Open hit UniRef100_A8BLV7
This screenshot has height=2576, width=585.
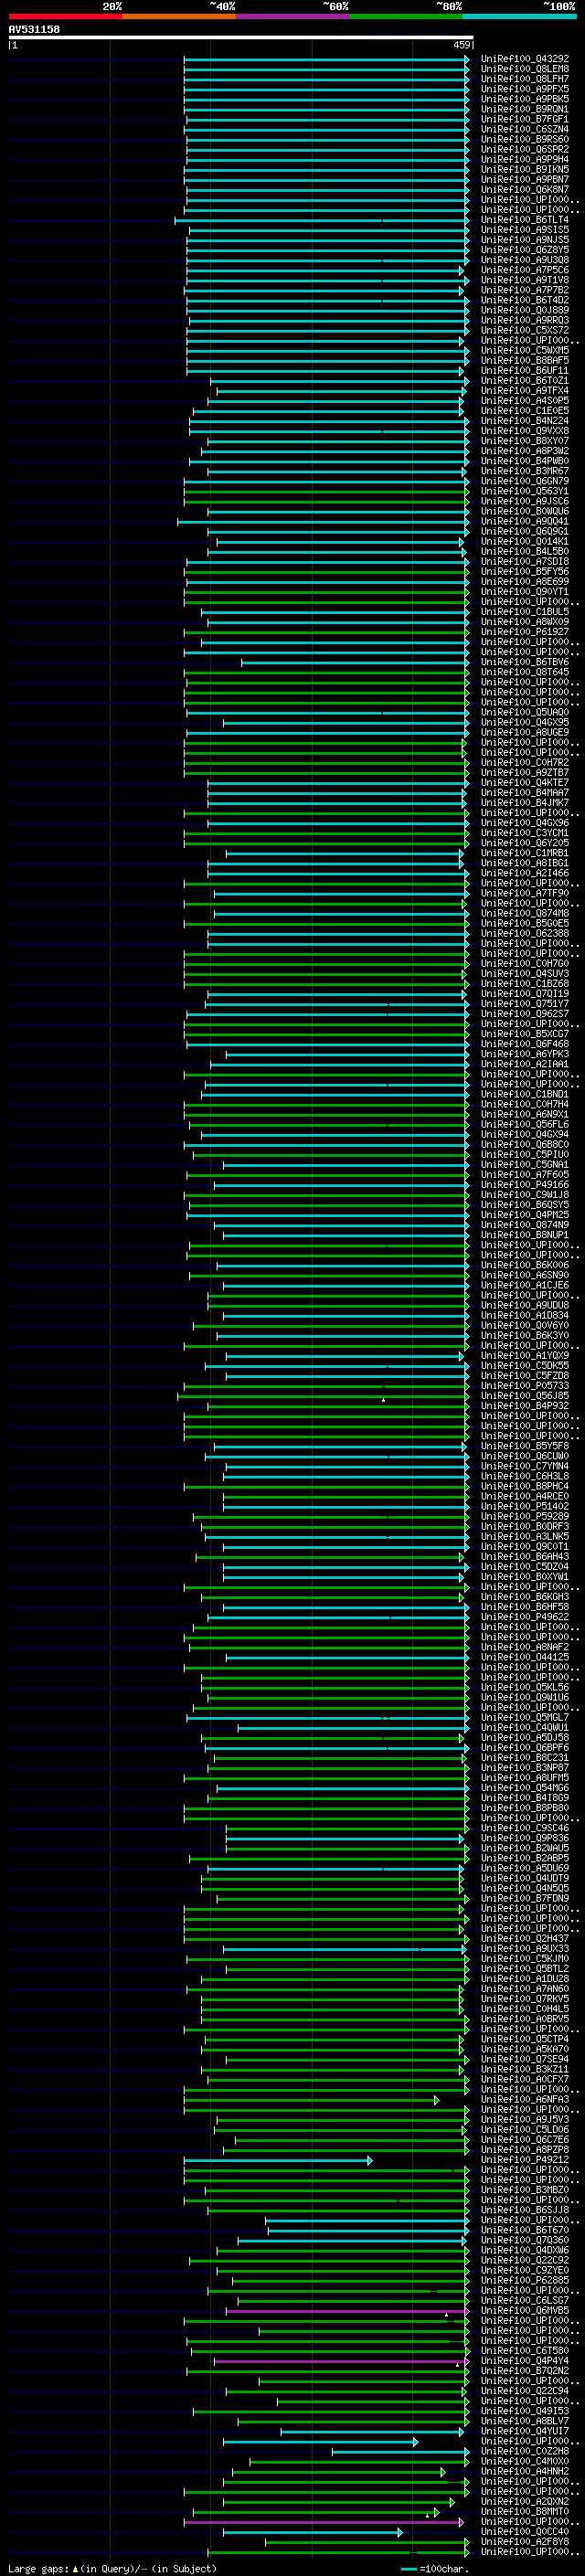(x=525, y=2422)
